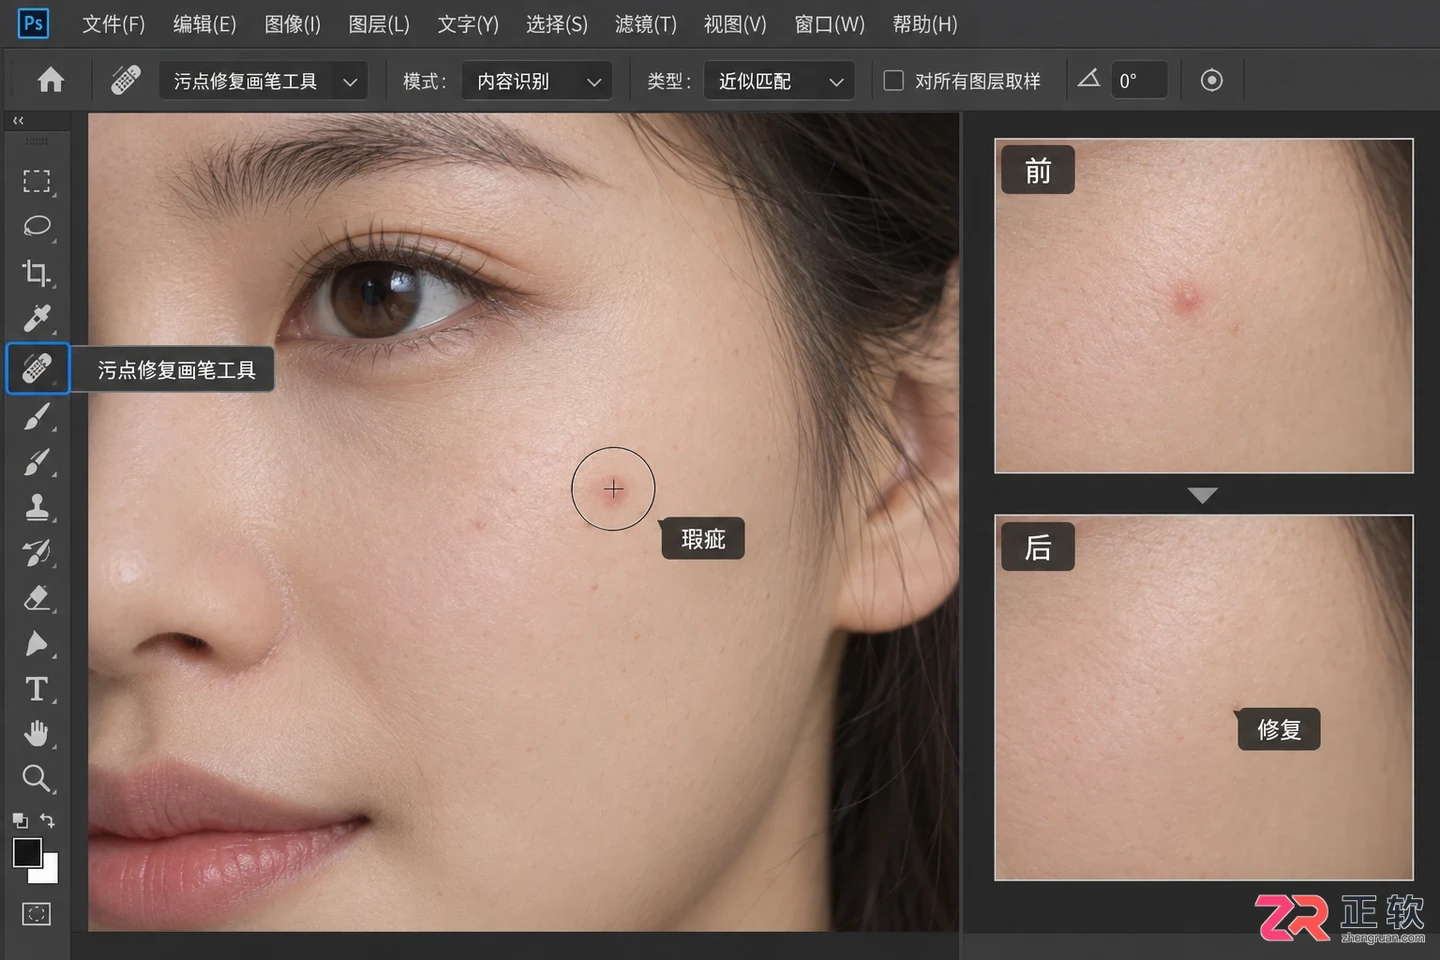Click the Photoshop Ps logo
The image size is (1440, 960).
coord(33,23)
